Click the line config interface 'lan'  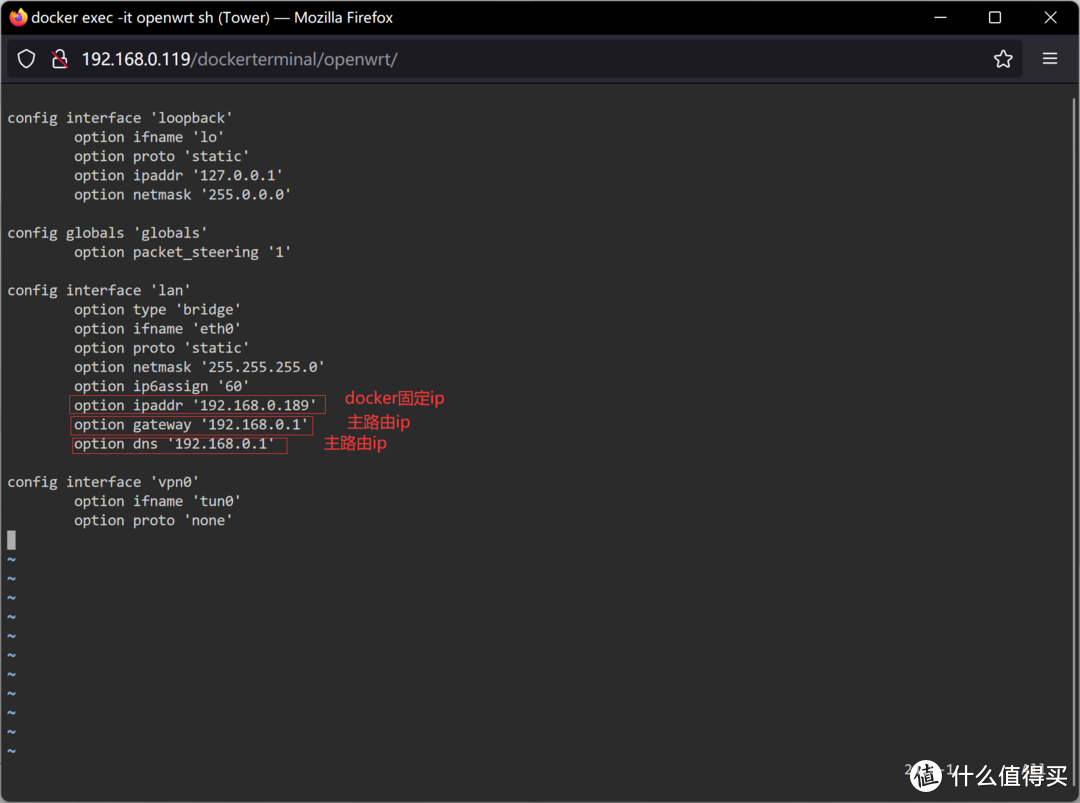coord(99,291)
